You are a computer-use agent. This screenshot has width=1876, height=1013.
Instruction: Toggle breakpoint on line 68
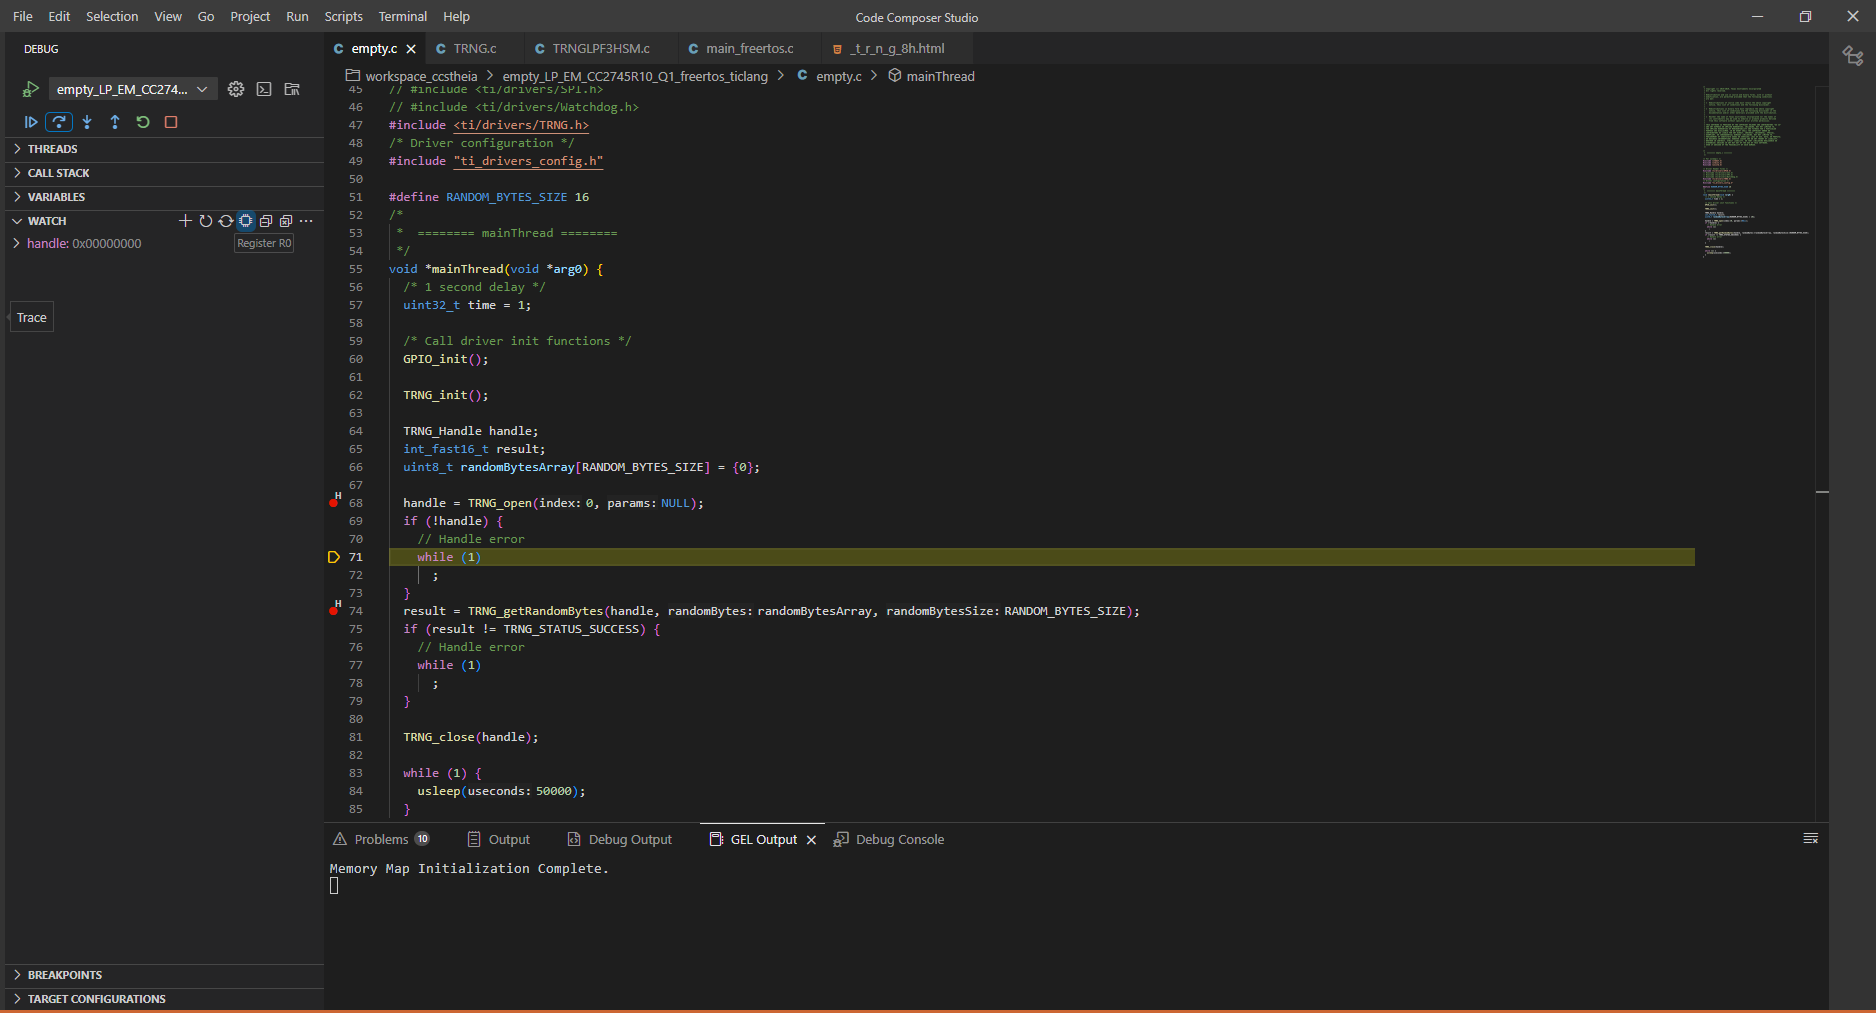click(x=333, y=503)
